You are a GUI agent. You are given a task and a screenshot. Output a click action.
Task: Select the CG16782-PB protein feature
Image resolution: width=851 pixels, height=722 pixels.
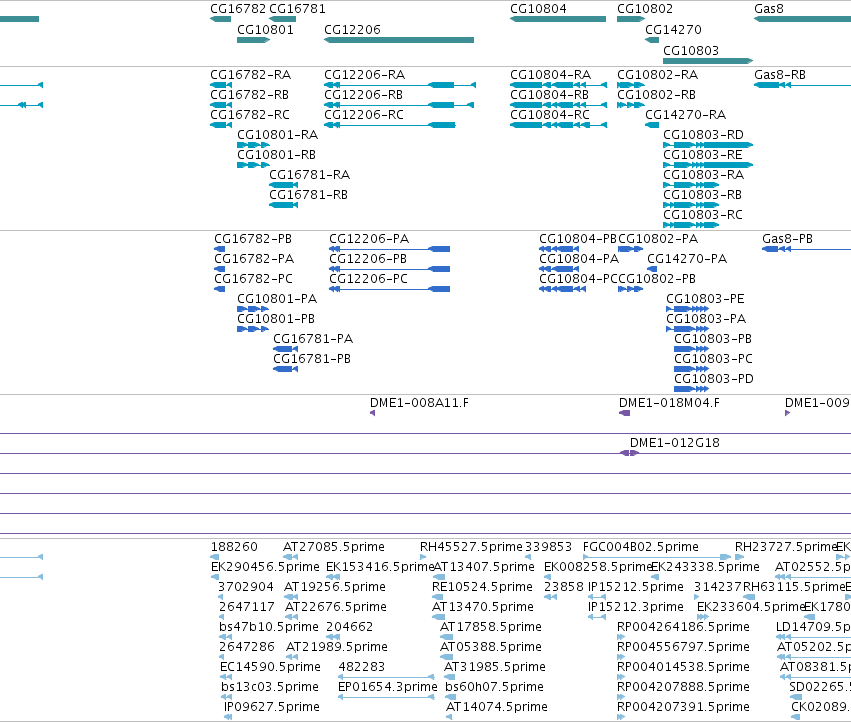[220, 249]
